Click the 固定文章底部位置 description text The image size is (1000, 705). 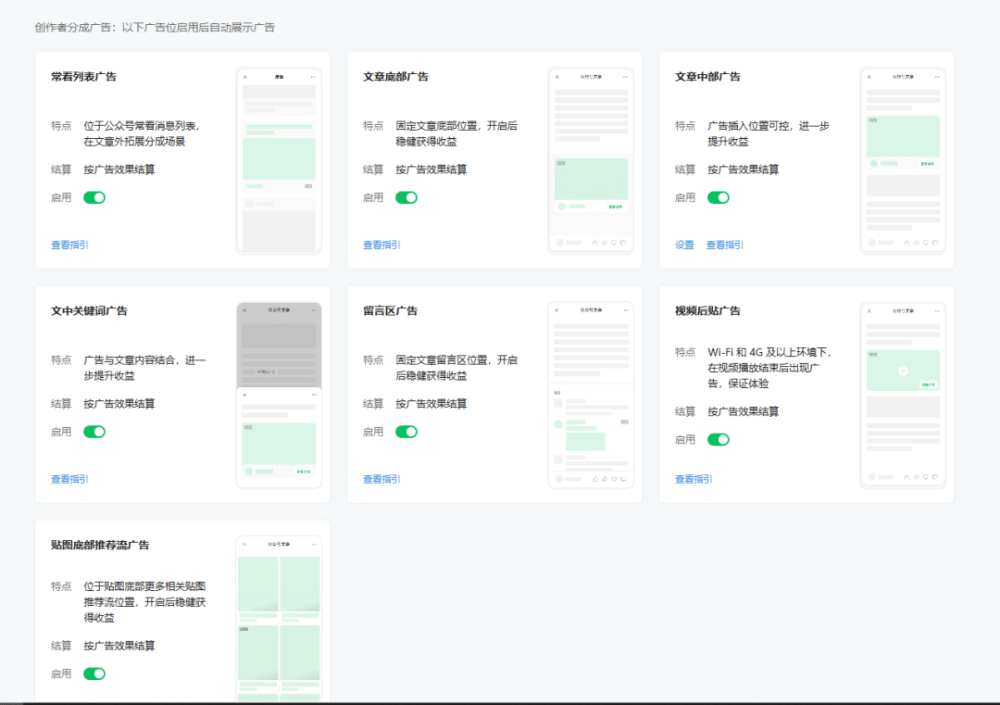click(457, 133)
